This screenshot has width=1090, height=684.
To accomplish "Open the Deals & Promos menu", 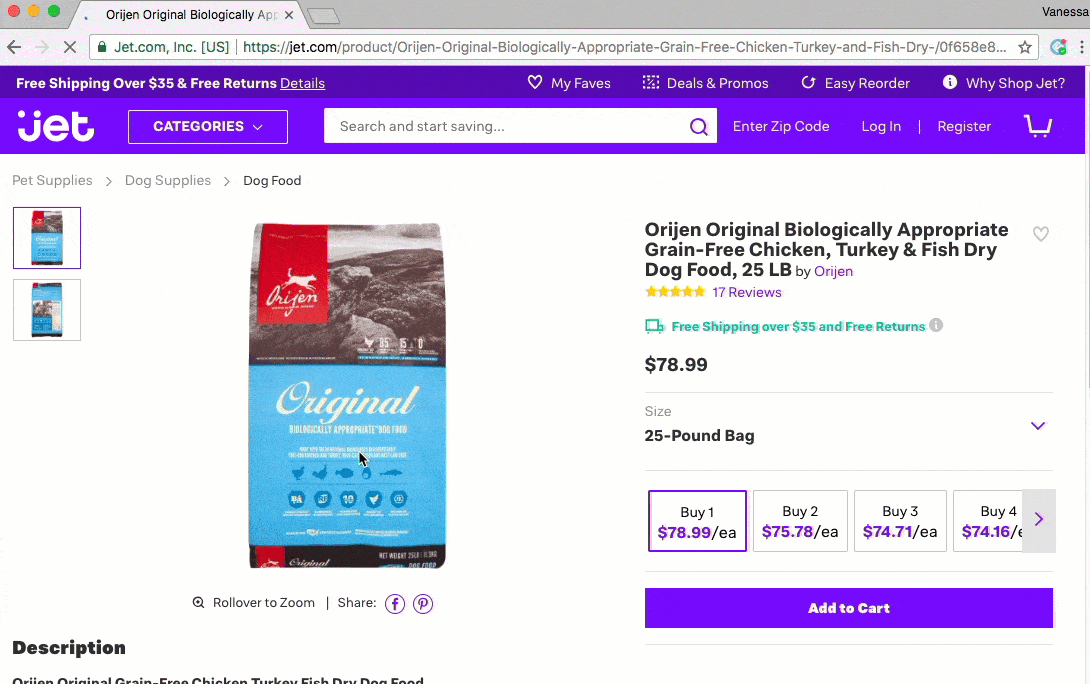I will click(706, 83).
